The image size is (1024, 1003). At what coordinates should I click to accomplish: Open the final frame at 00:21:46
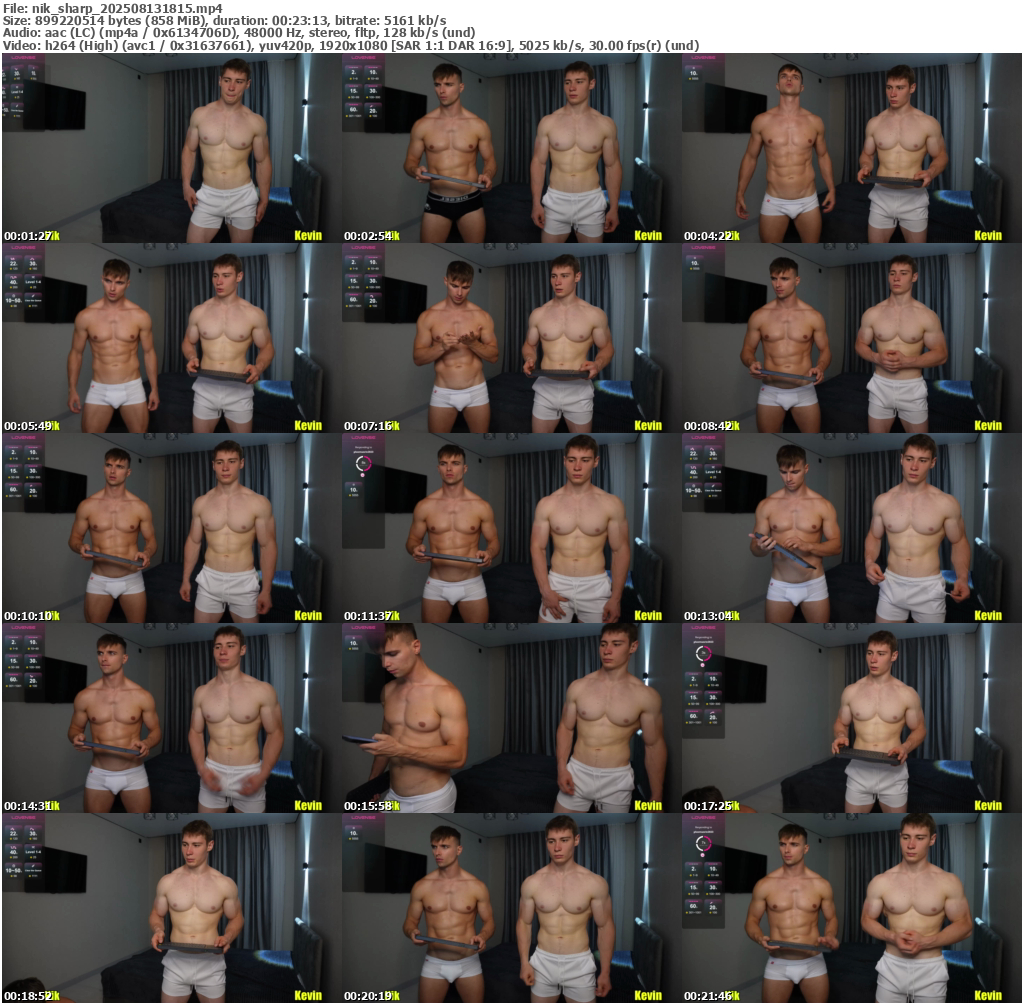pos(852,908)
